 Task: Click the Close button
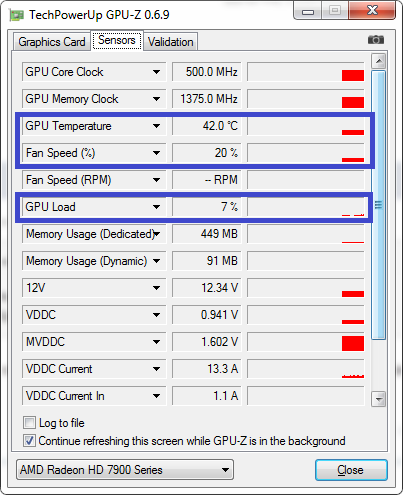(351, 470)
